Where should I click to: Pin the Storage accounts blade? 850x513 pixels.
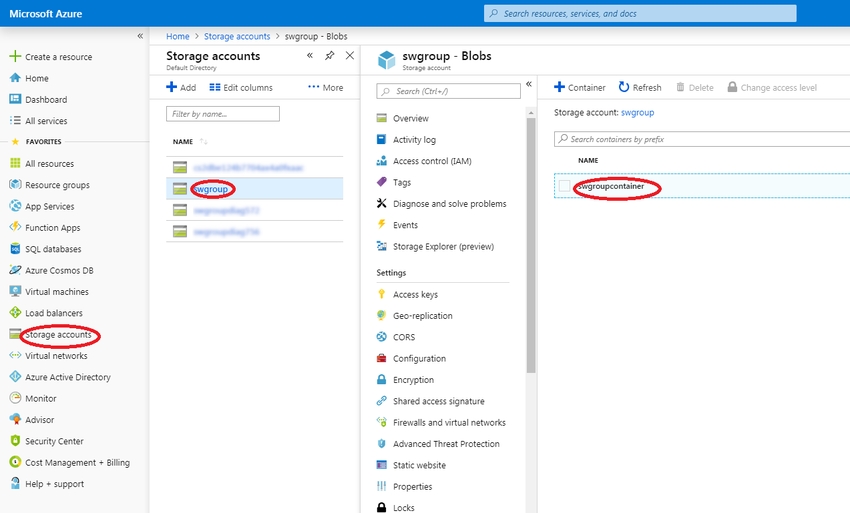(330, 56)
